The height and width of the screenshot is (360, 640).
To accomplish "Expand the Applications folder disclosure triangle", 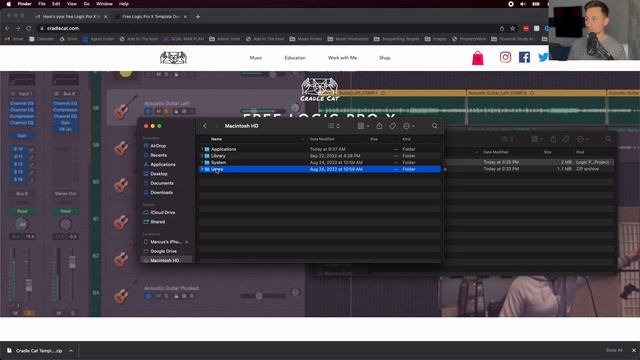I will (x=202, y=149).
